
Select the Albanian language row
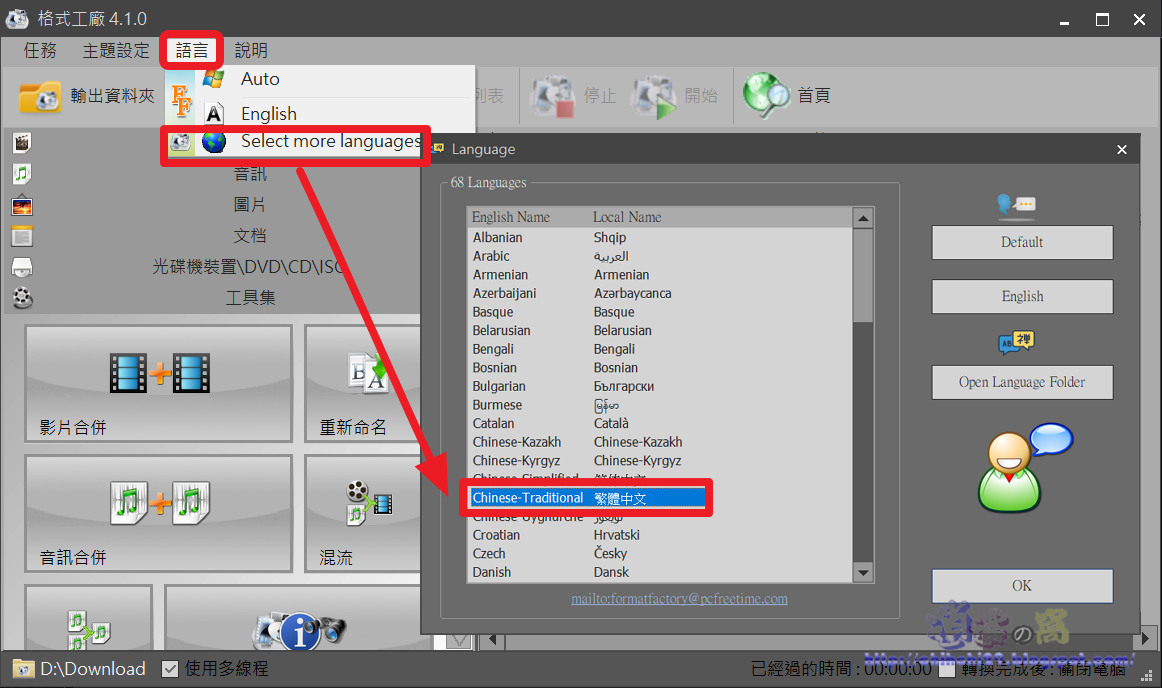pyautogui.click(x=661, y=237)
